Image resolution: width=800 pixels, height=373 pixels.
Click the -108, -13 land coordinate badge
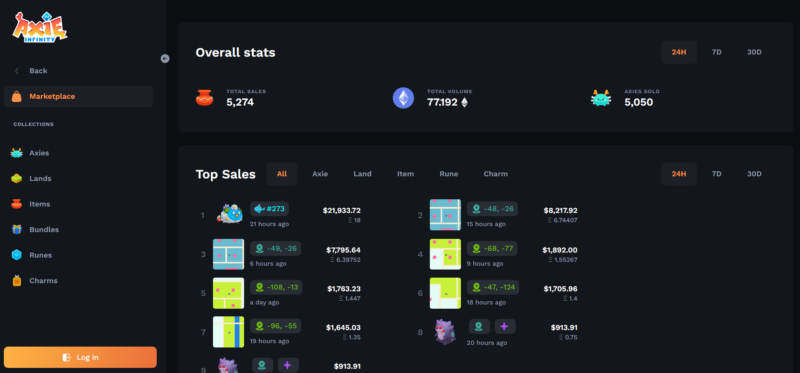(276, 287)
